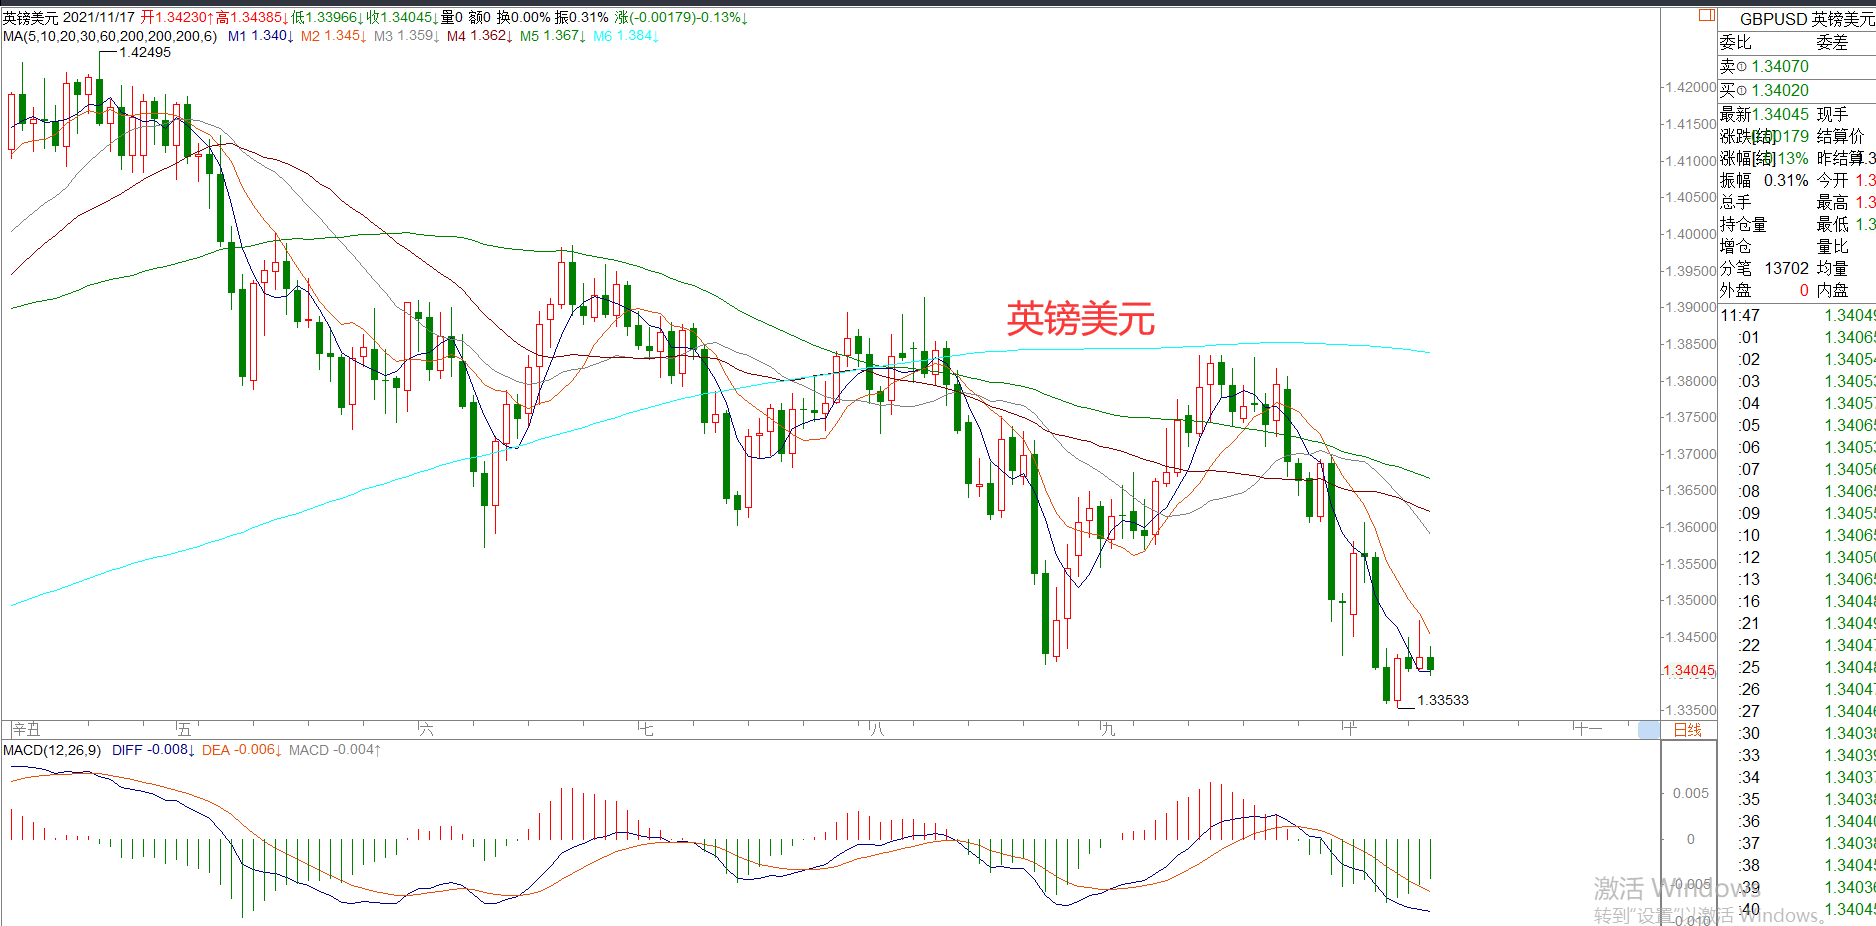This screenshot has height=926, width=1876.
Task: Click the M4 1.362 moving average value
Action: [x=479, y=36]
